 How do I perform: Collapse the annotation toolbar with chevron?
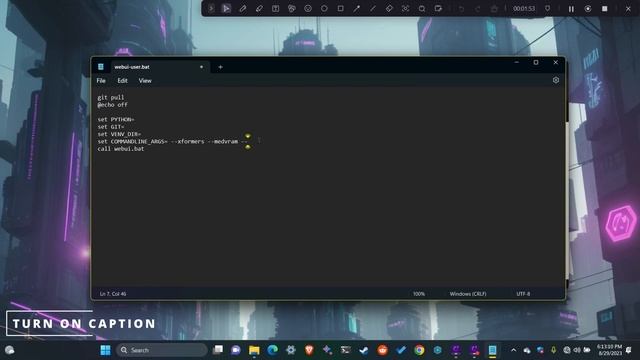click(211, 9)
